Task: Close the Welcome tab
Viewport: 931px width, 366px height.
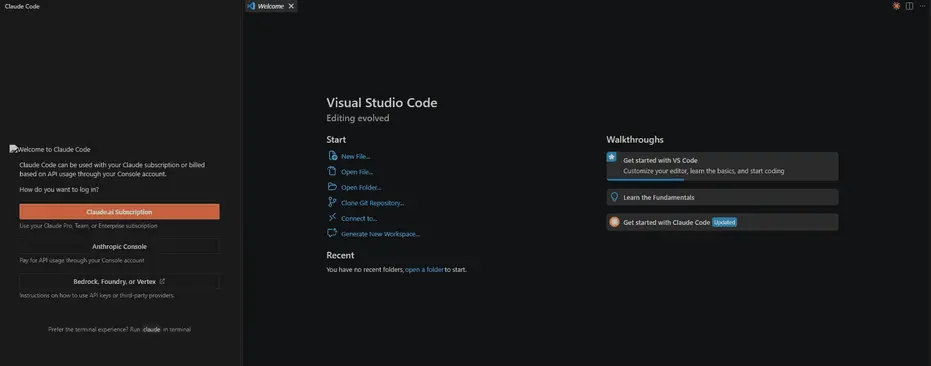Action: click(x=291, y=6)
